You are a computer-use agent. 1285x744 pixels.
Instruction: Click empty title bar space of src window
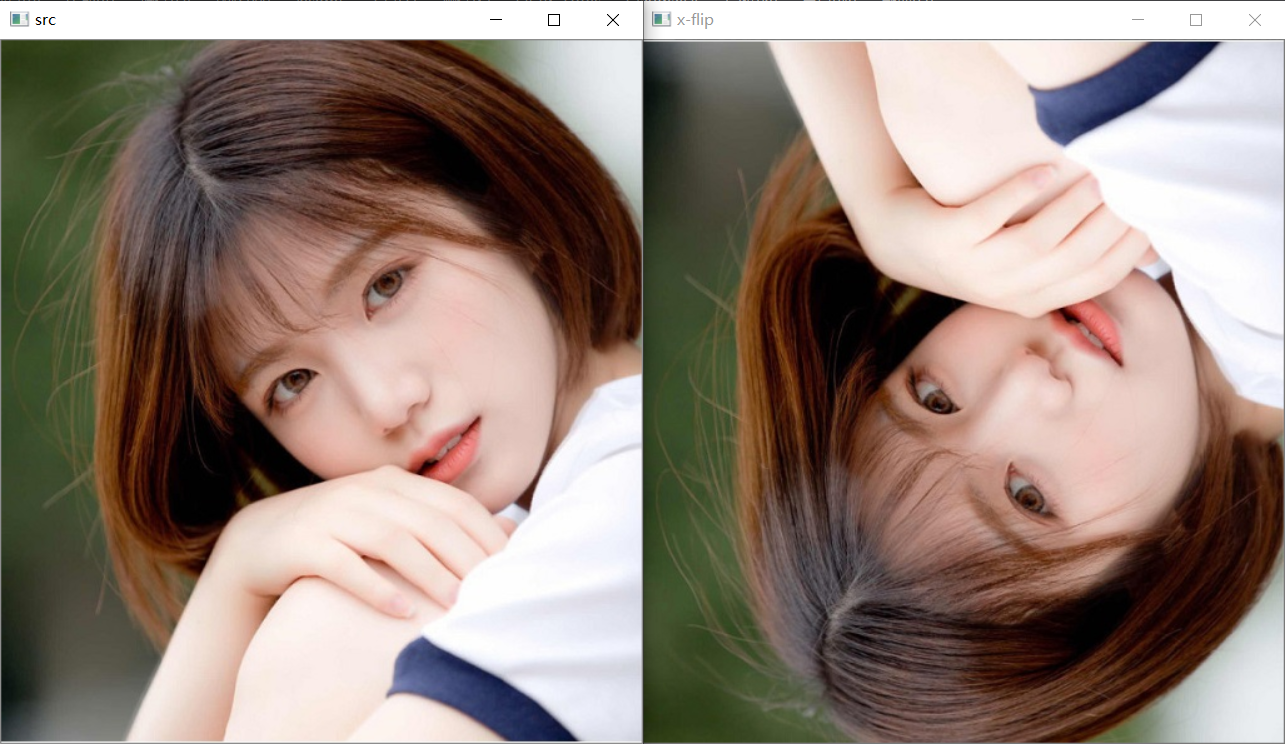click(x=260, y=20)
